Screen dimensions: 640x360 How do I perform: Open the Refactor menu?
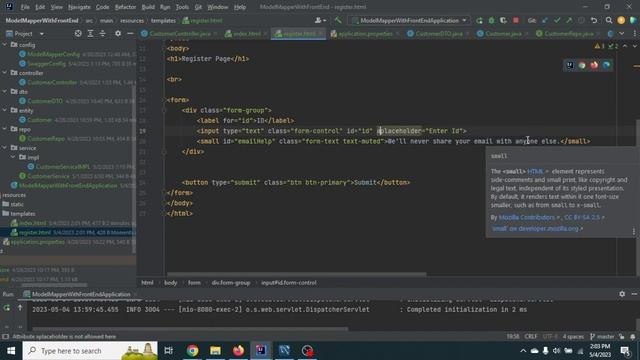point(125,7)
